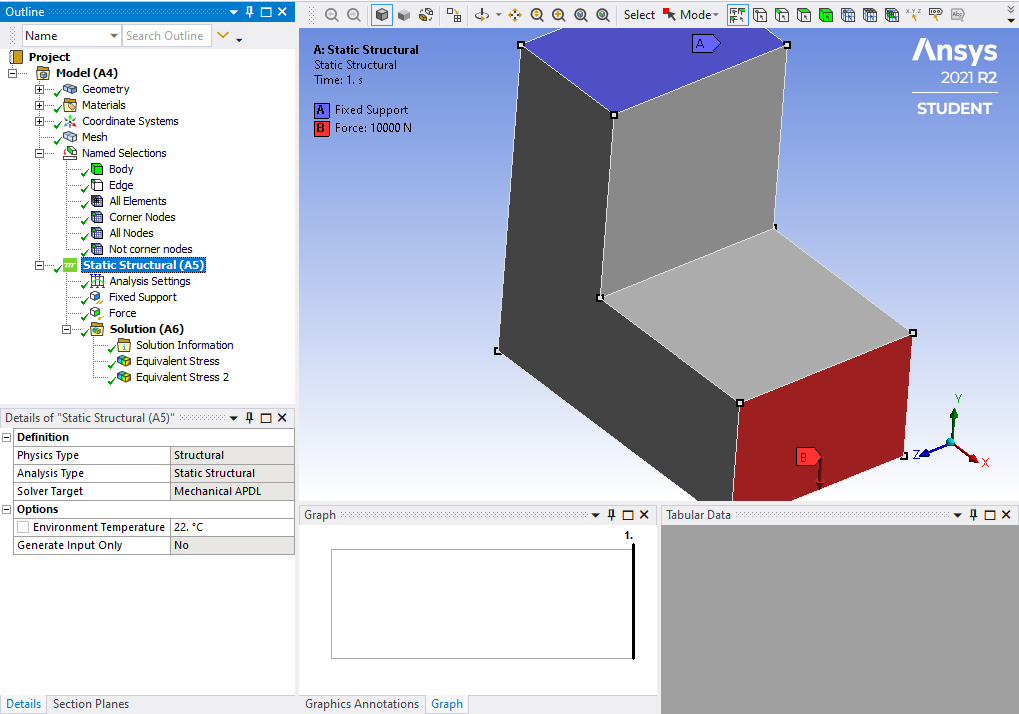Screen dimensions: 1019x714
Task: Click the Solver Target value Mechanical APDL
Action: point(232,491)
